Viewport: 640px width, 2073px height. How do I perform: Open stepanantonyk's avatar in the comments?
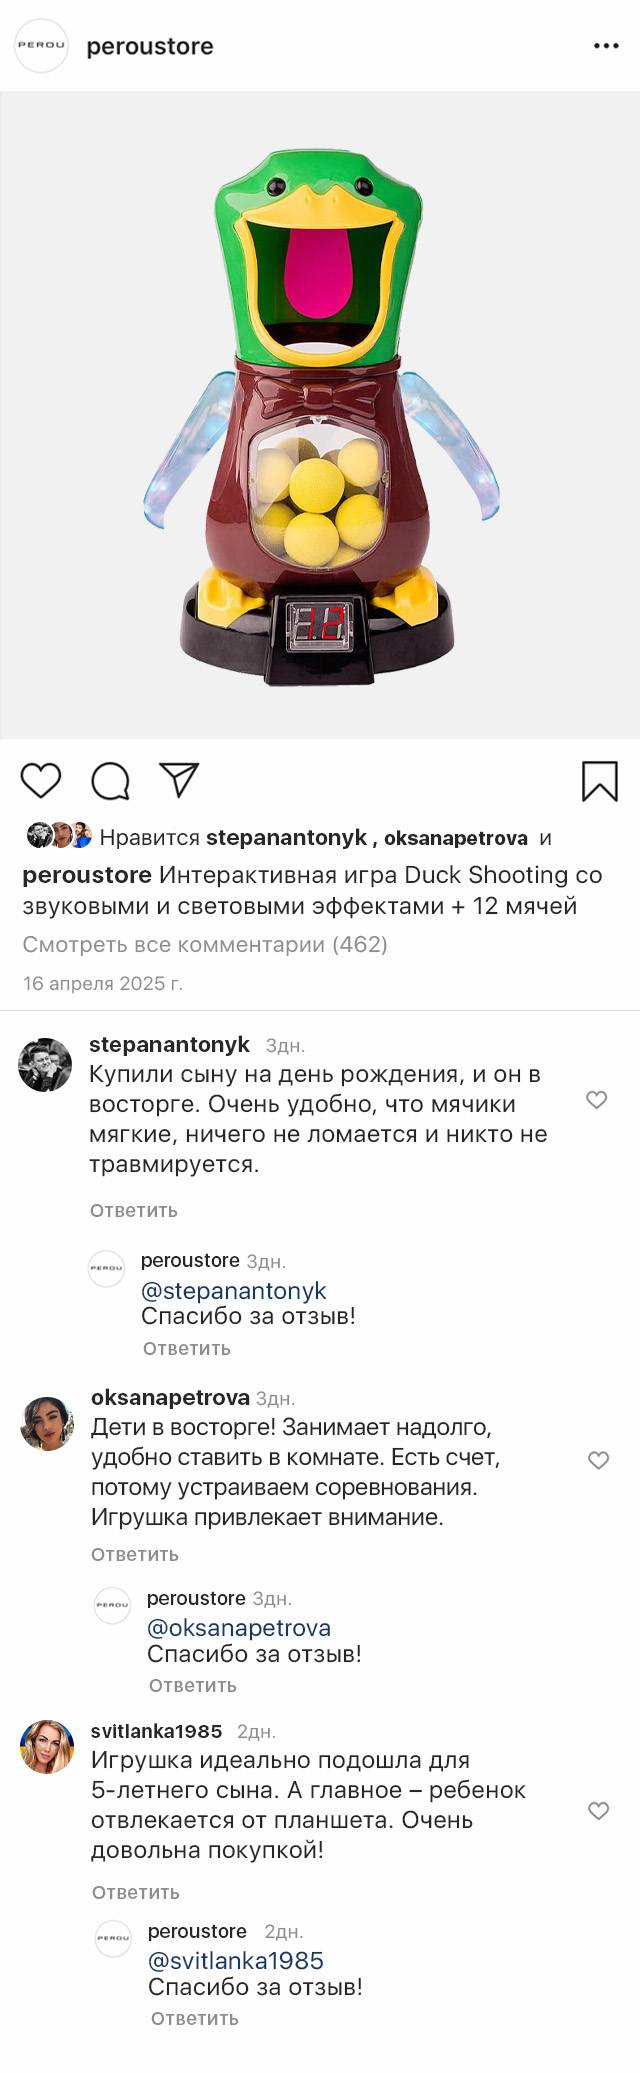coord(46,1065)
